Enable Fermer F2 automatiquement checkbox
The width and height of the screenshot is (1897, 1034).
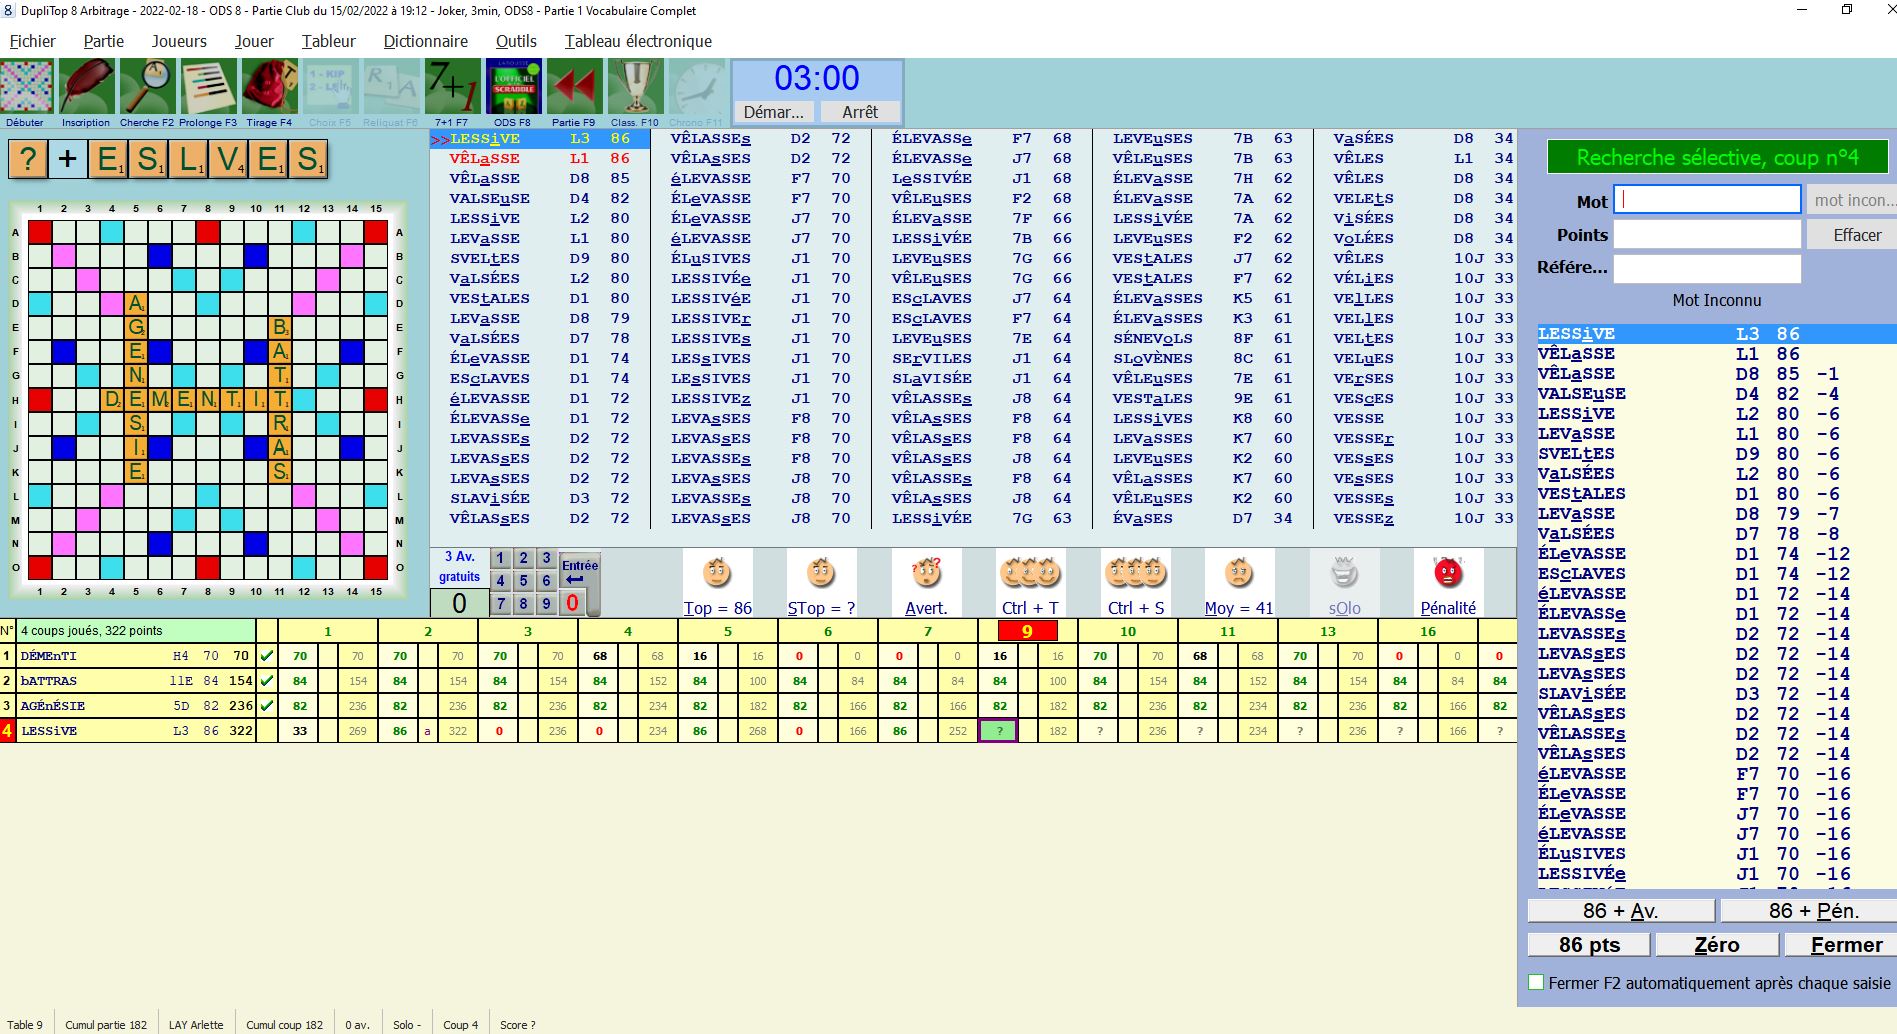click(1536, 982)
